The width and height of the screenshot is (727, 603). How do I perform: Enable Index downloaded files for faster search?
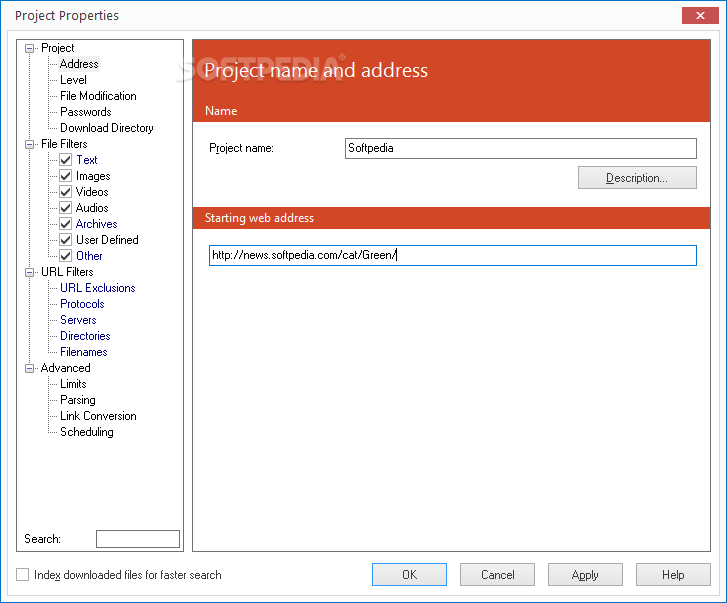coord(22,575)
